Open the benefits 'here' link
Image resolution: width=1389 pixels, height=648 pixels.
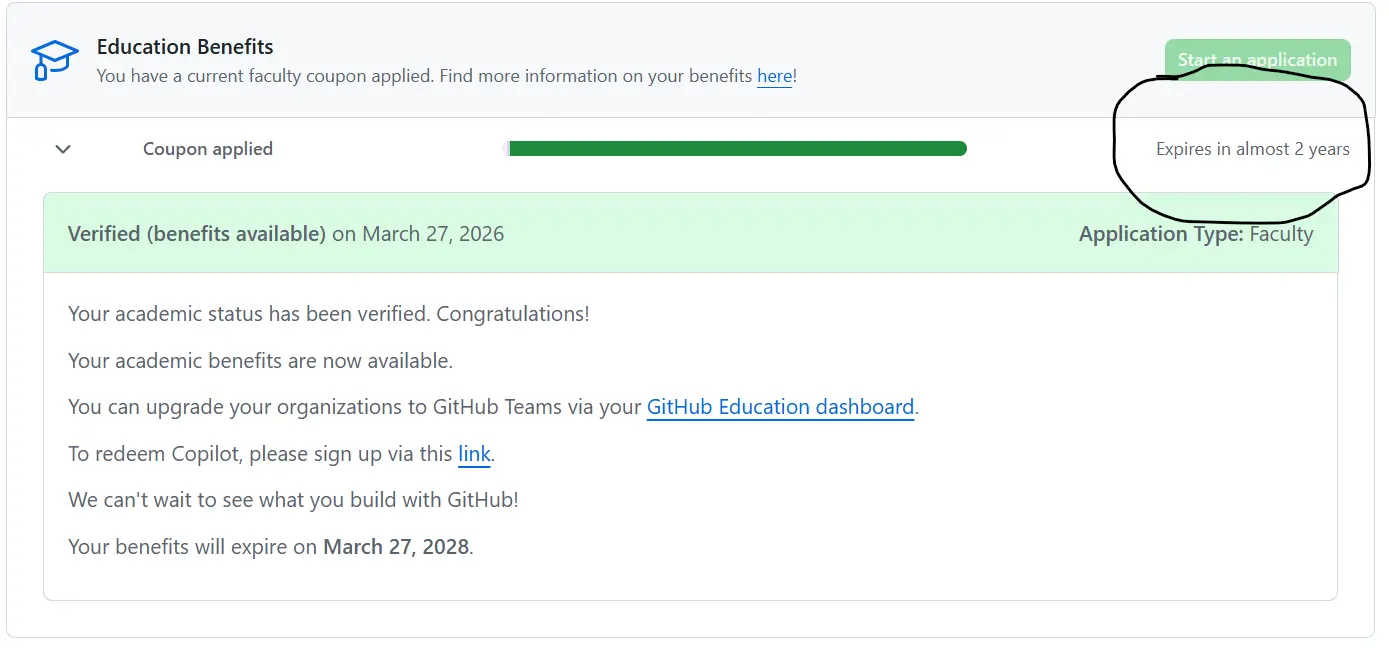point(774,76)
